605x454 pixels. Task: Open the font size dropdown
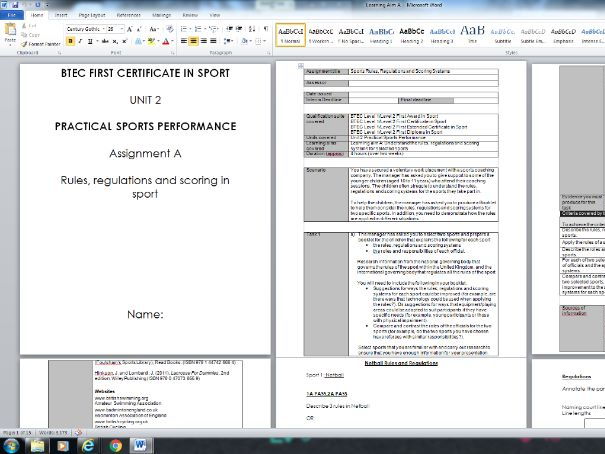(x=122, y=29)
